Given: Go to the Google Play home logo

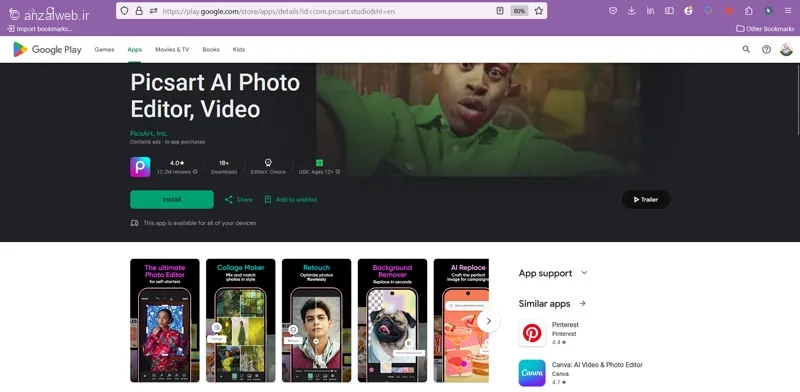Looking at the screenshot, I should click(x=47, y=50).
